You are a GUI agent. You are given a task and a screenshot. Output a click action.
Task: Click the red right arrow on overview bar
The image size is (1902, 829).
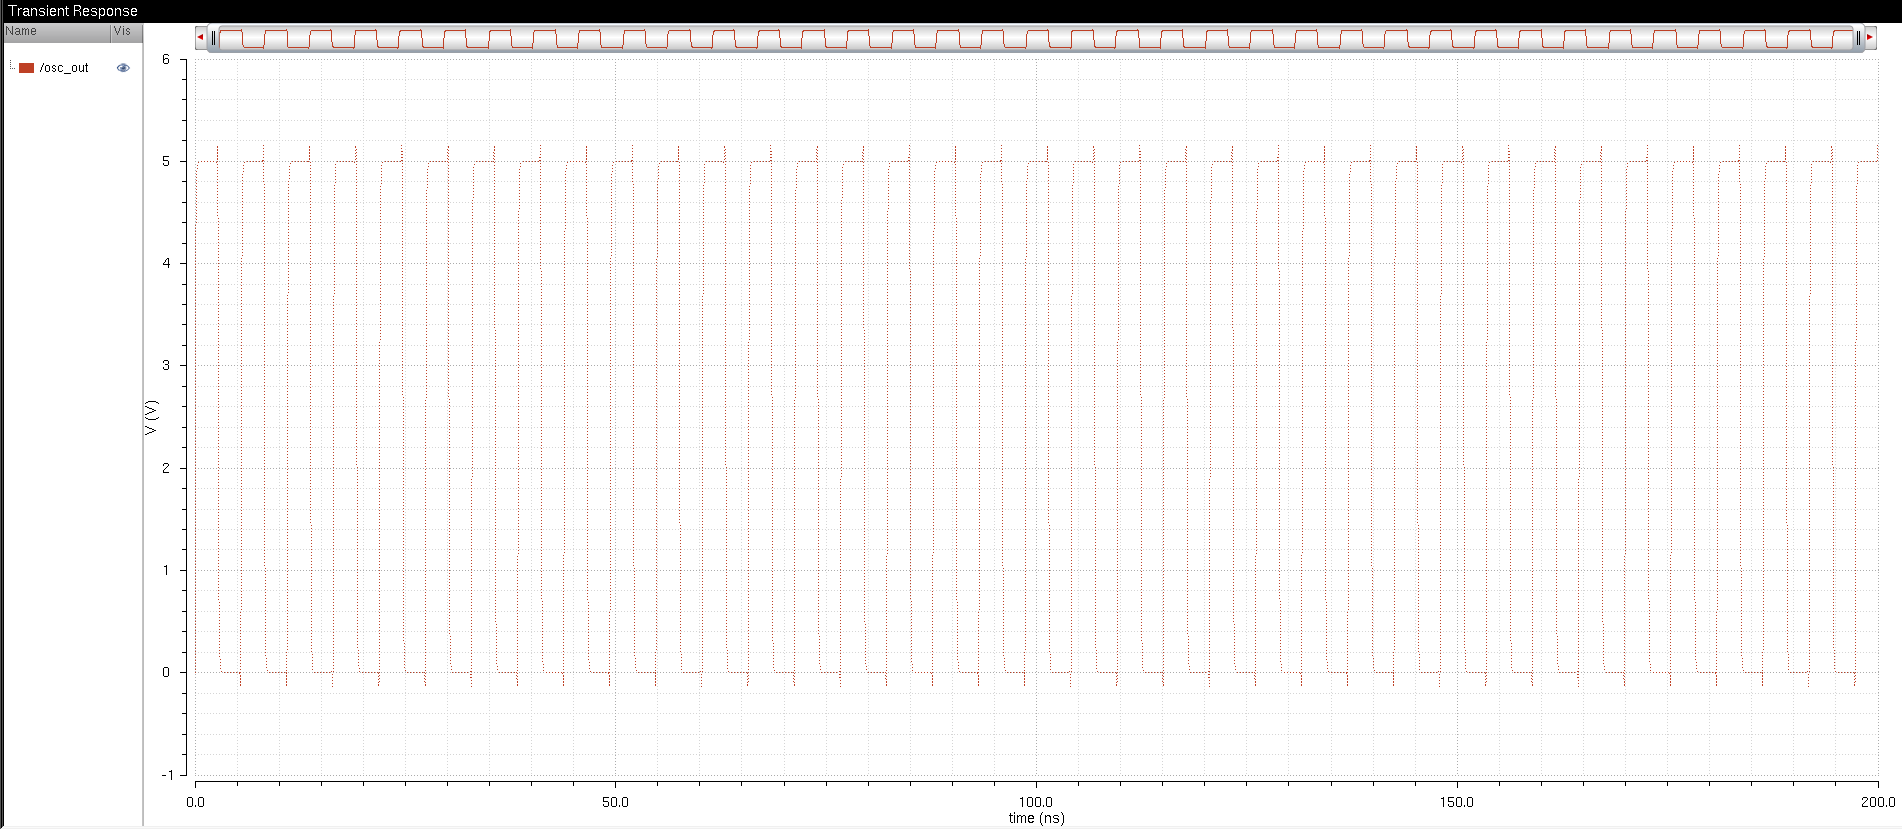[1869, 38]
